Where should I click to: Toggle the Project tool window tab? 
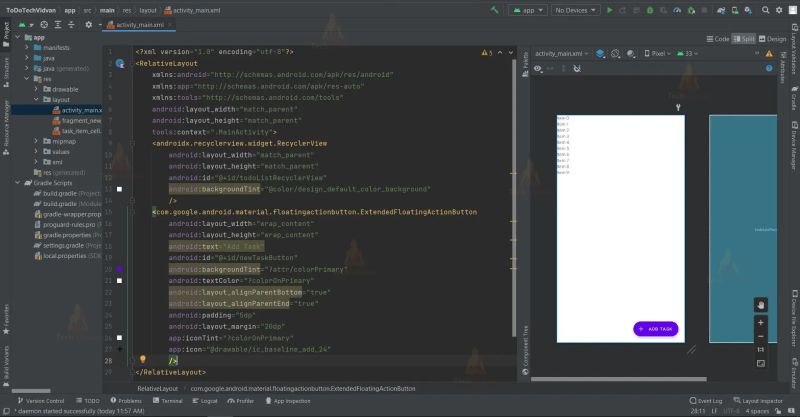(x=6, y=34)
